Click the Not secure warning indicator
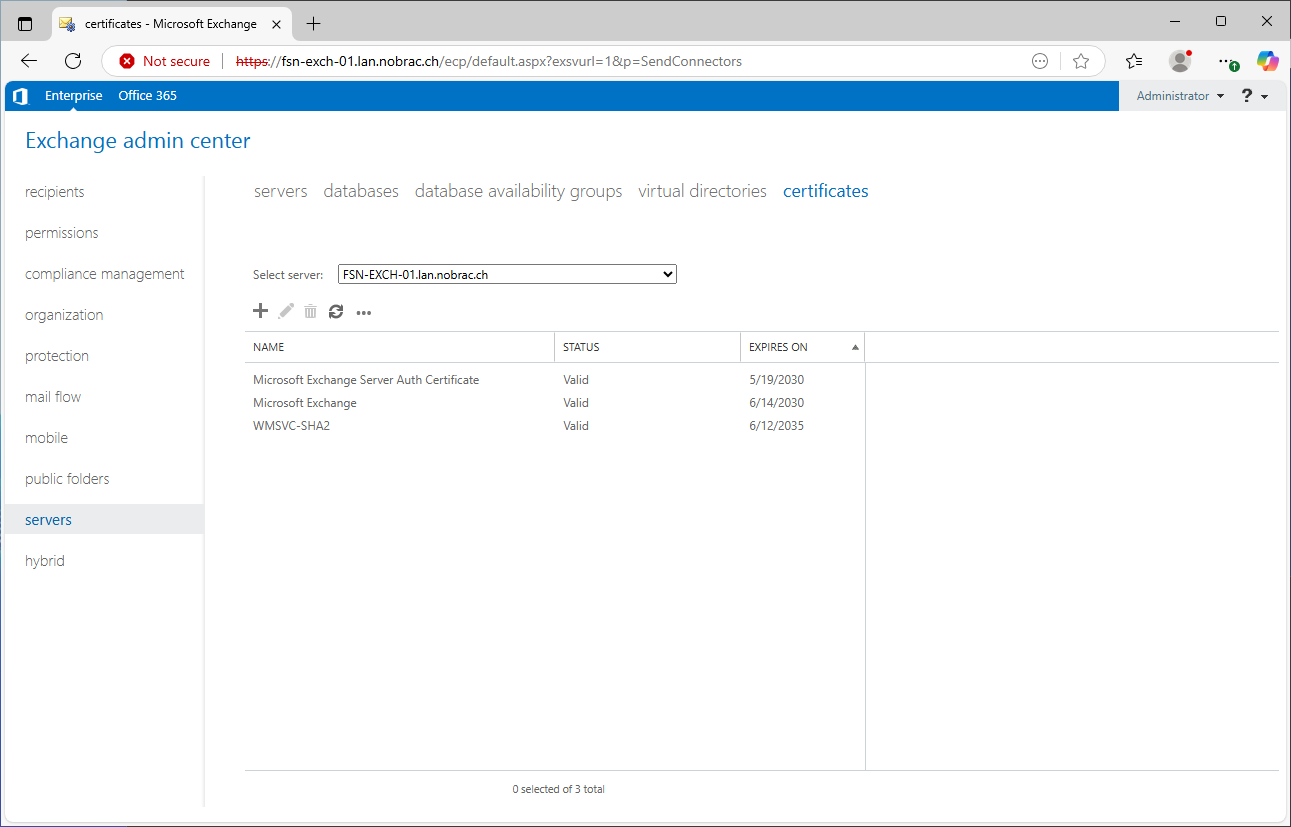Screen dimensions: 1291x827 coord(165,61)
